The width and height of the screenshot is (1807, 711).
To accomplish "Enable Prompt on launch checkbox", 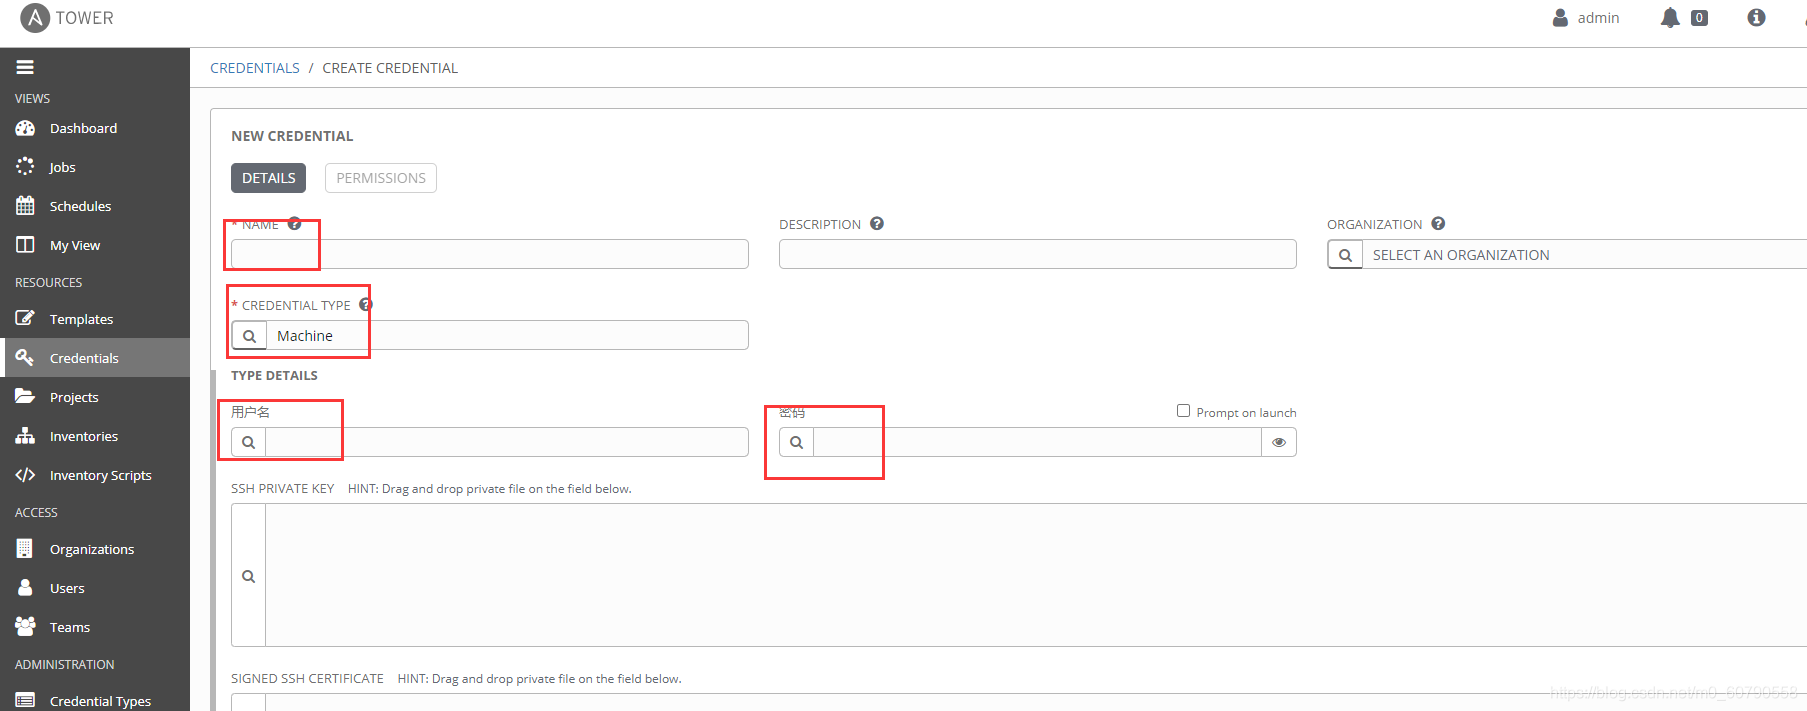I will click(x=1184, y=411).
